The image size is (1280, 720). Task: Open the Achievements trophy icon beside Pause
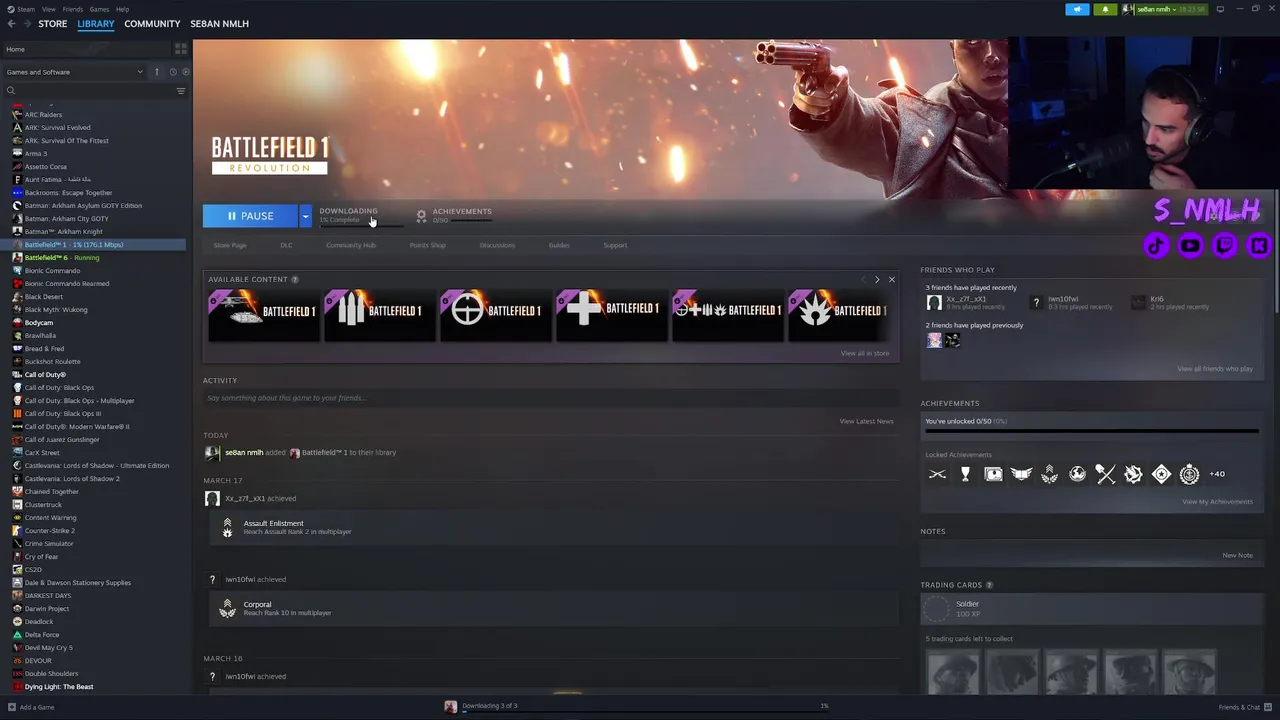pos(421,216)
